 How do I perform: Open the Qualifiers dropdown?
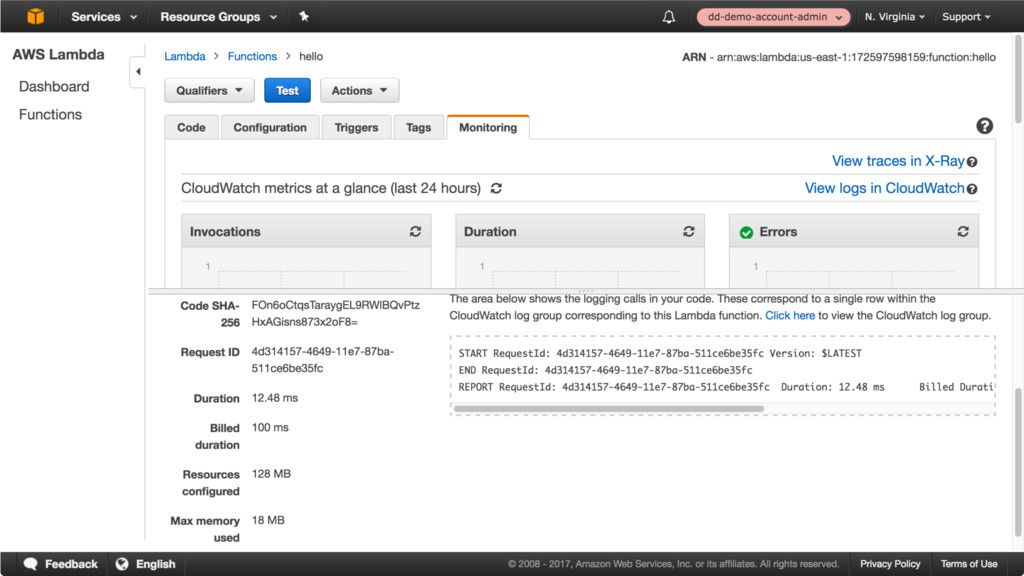(209, 91)
